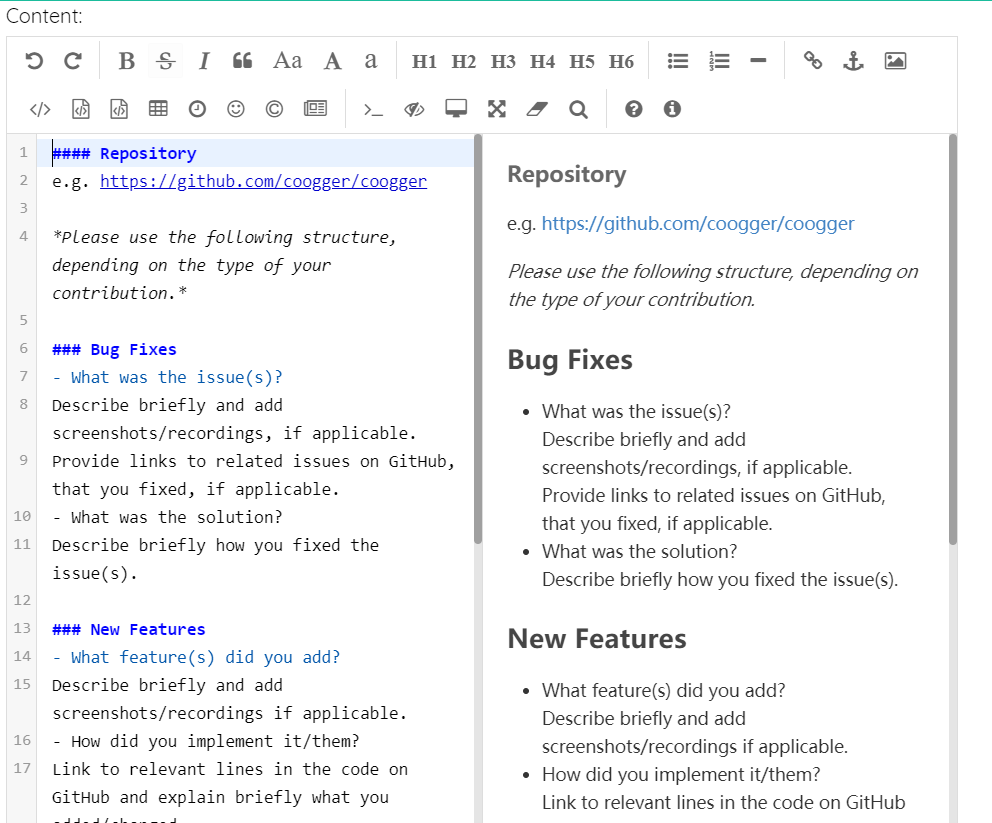992x823 pixels.
Task: Toggle the live preview pane
Action: click(414, 109)
